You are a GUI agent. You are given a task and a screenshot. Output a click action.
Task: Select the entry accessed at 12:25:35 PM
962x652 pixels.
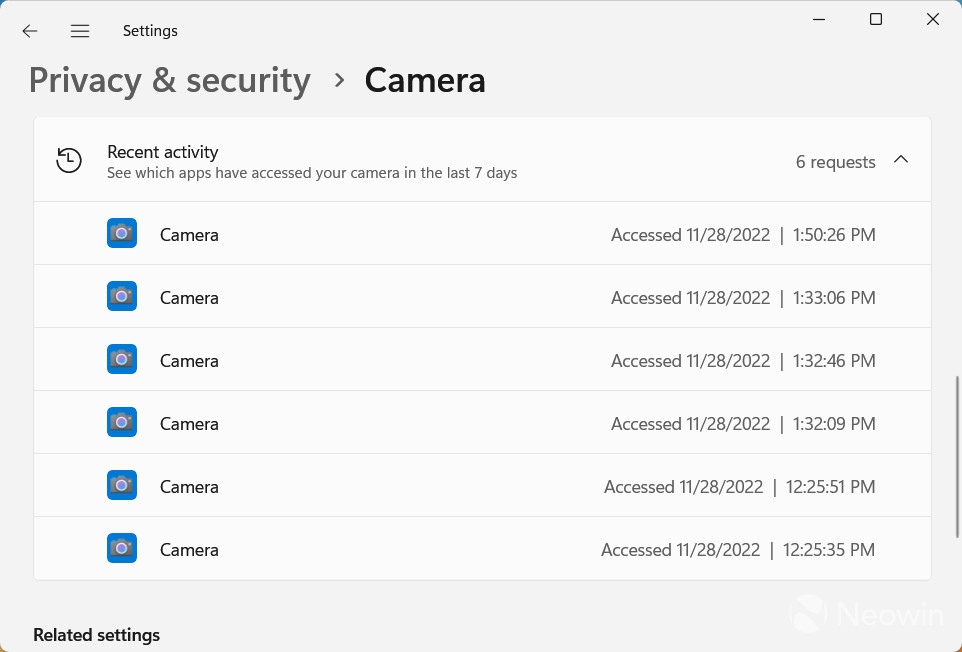point(482,548)
